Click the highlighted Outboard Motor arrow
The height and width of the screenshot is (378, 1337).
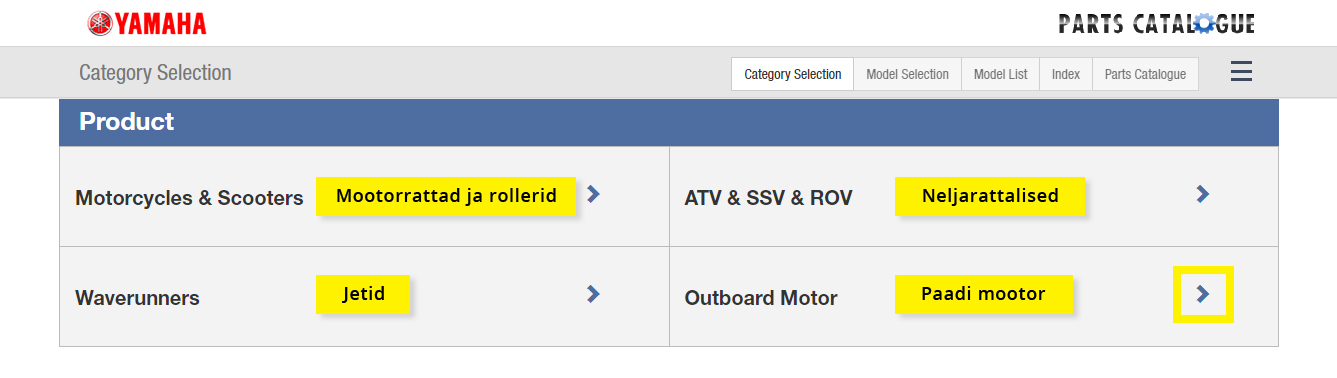click(x=1203, y=293)
